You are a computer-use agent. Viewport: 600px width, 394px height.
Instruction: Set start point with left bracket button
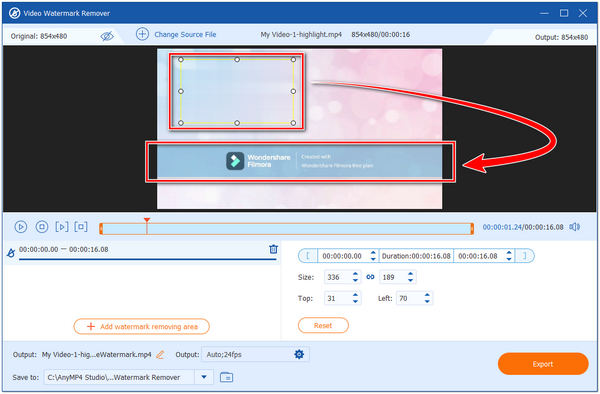[308, 256]
